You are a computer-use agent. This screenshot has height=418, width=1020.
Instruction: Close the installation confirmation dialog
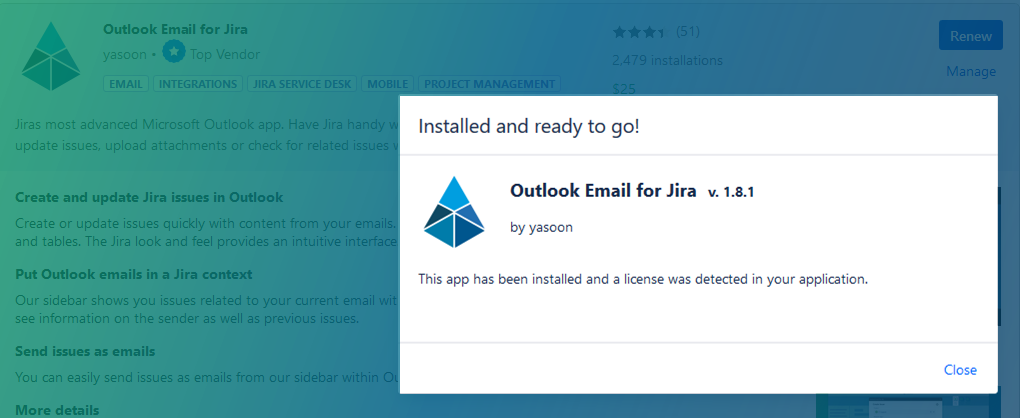click(x=959, y=370)
